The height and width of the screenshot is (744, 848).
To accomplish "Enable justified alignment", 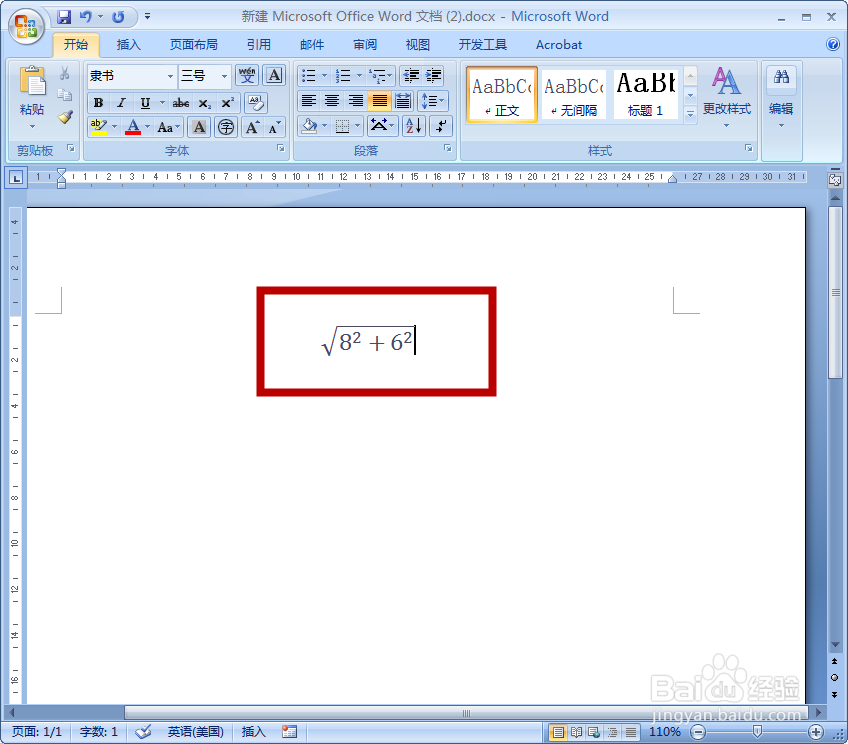I will (379, 100).
